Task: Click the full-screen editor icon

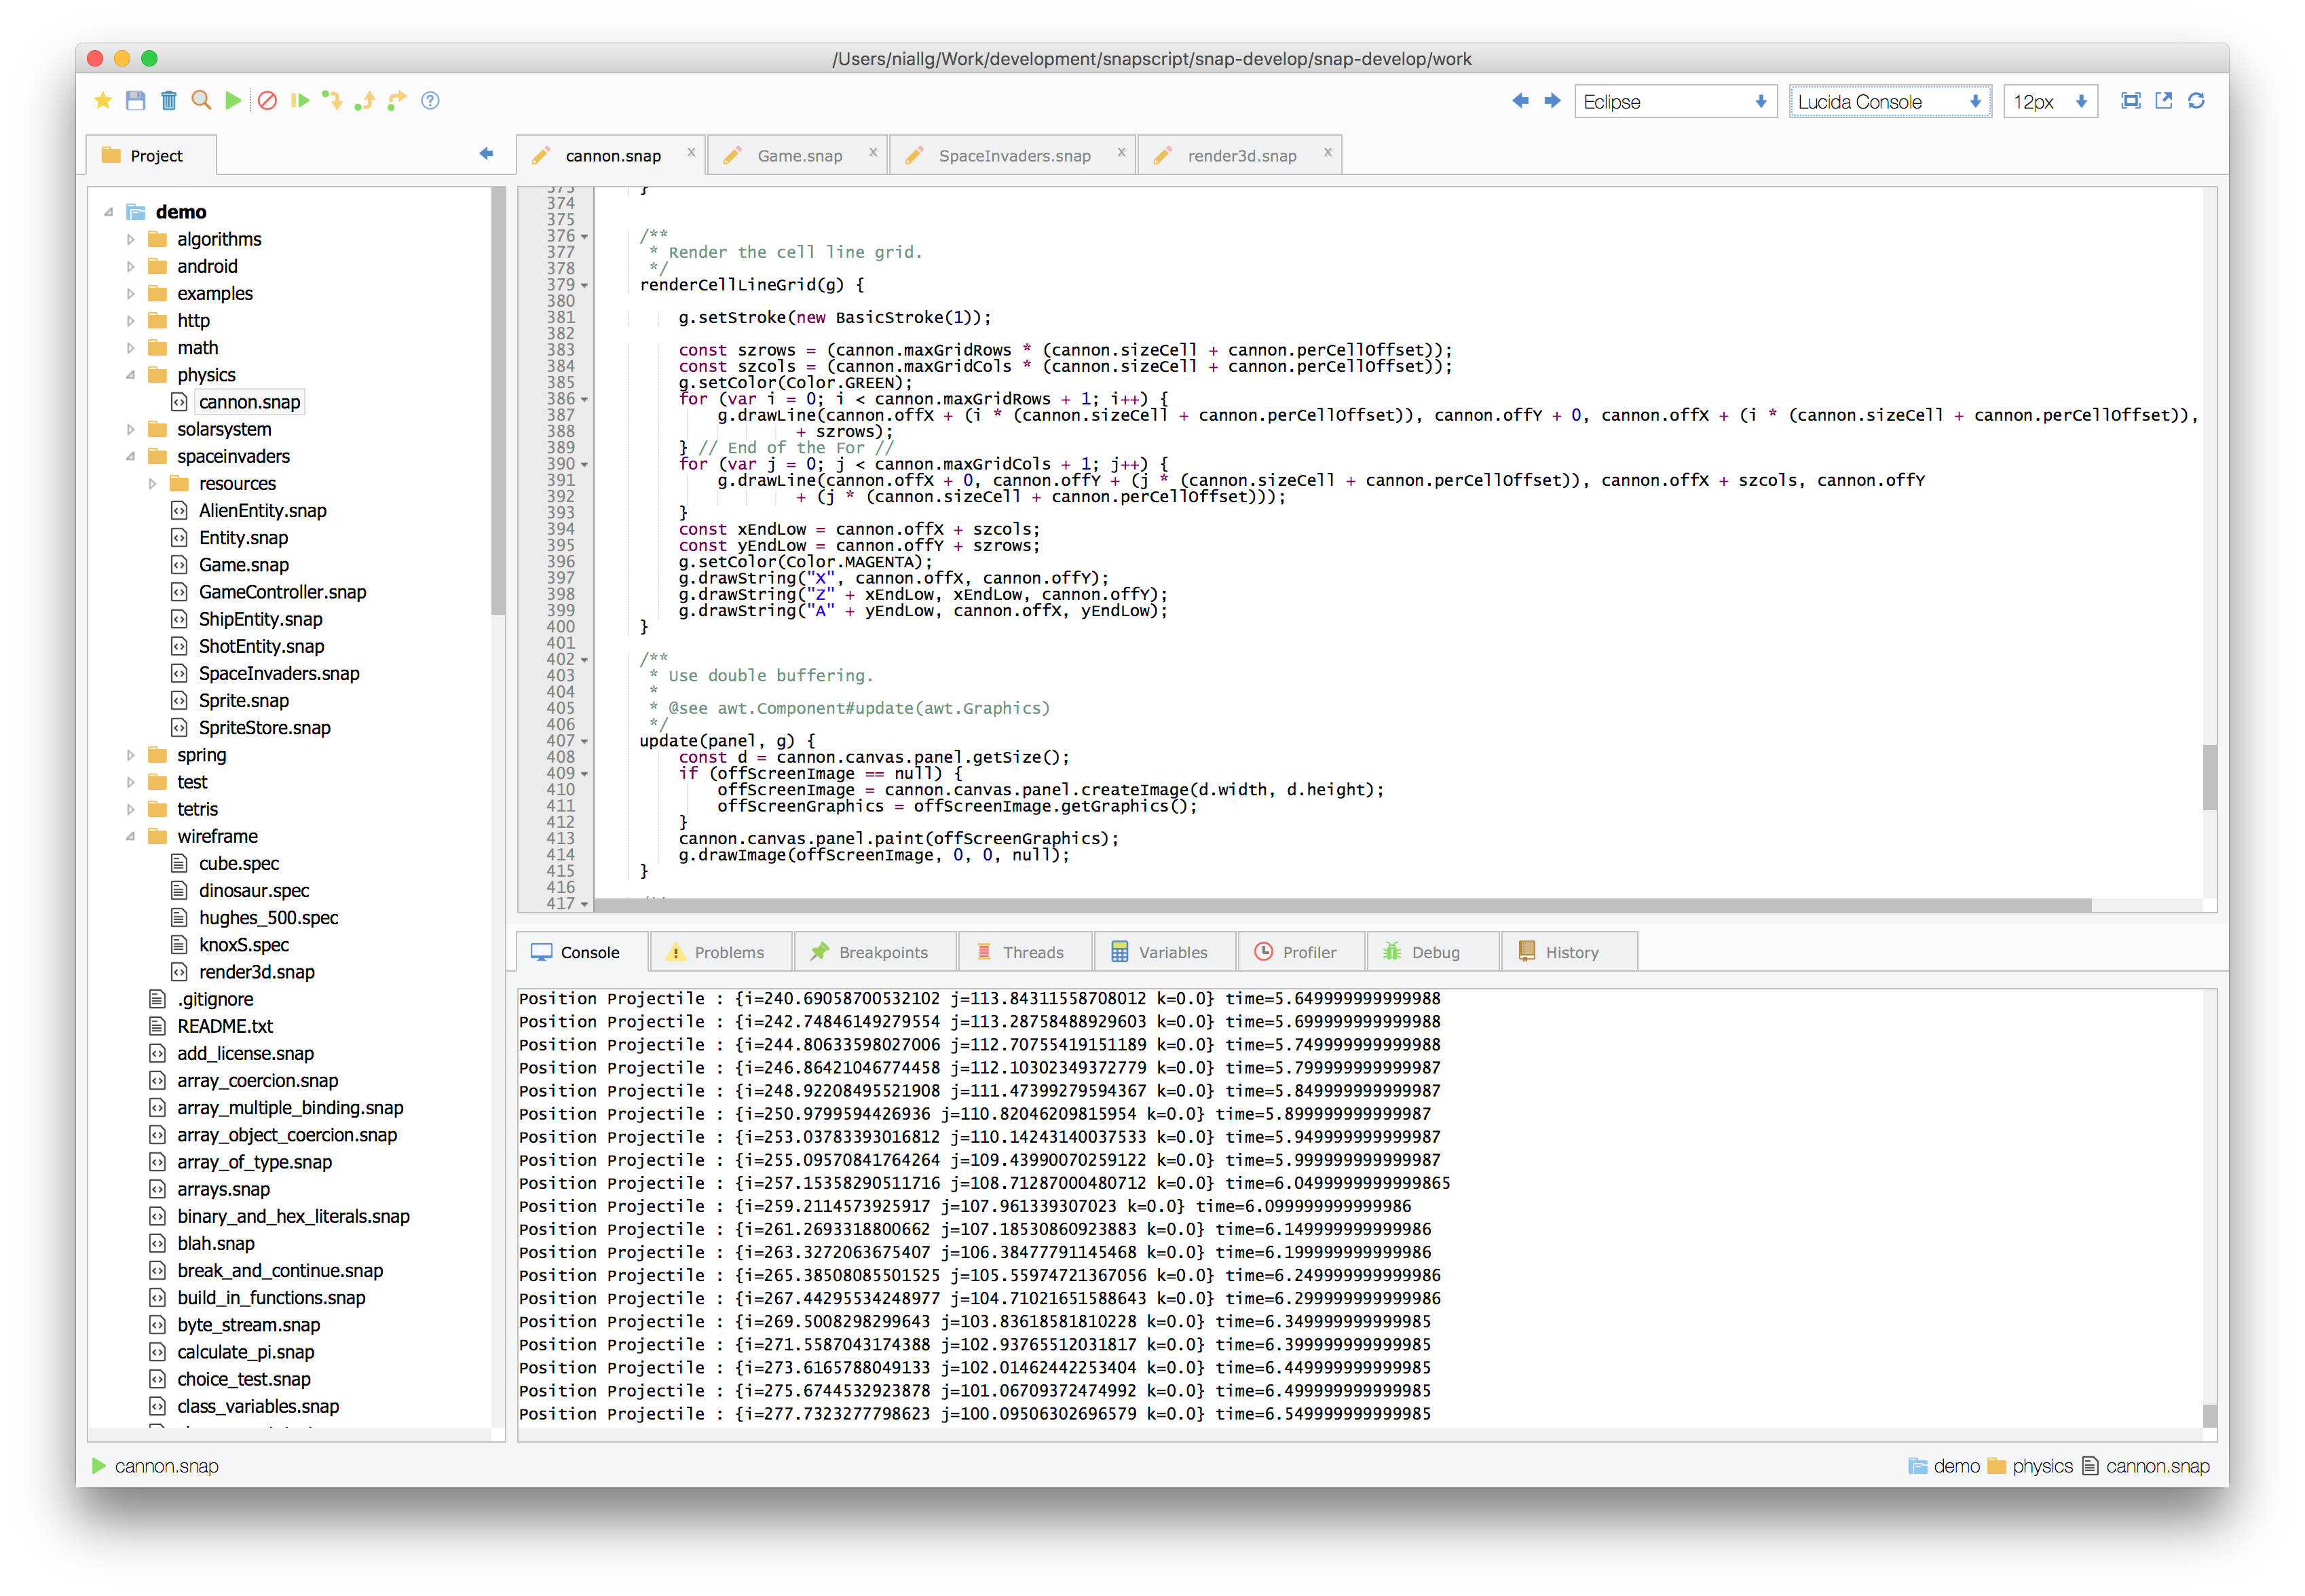Action: point(2131,101)
